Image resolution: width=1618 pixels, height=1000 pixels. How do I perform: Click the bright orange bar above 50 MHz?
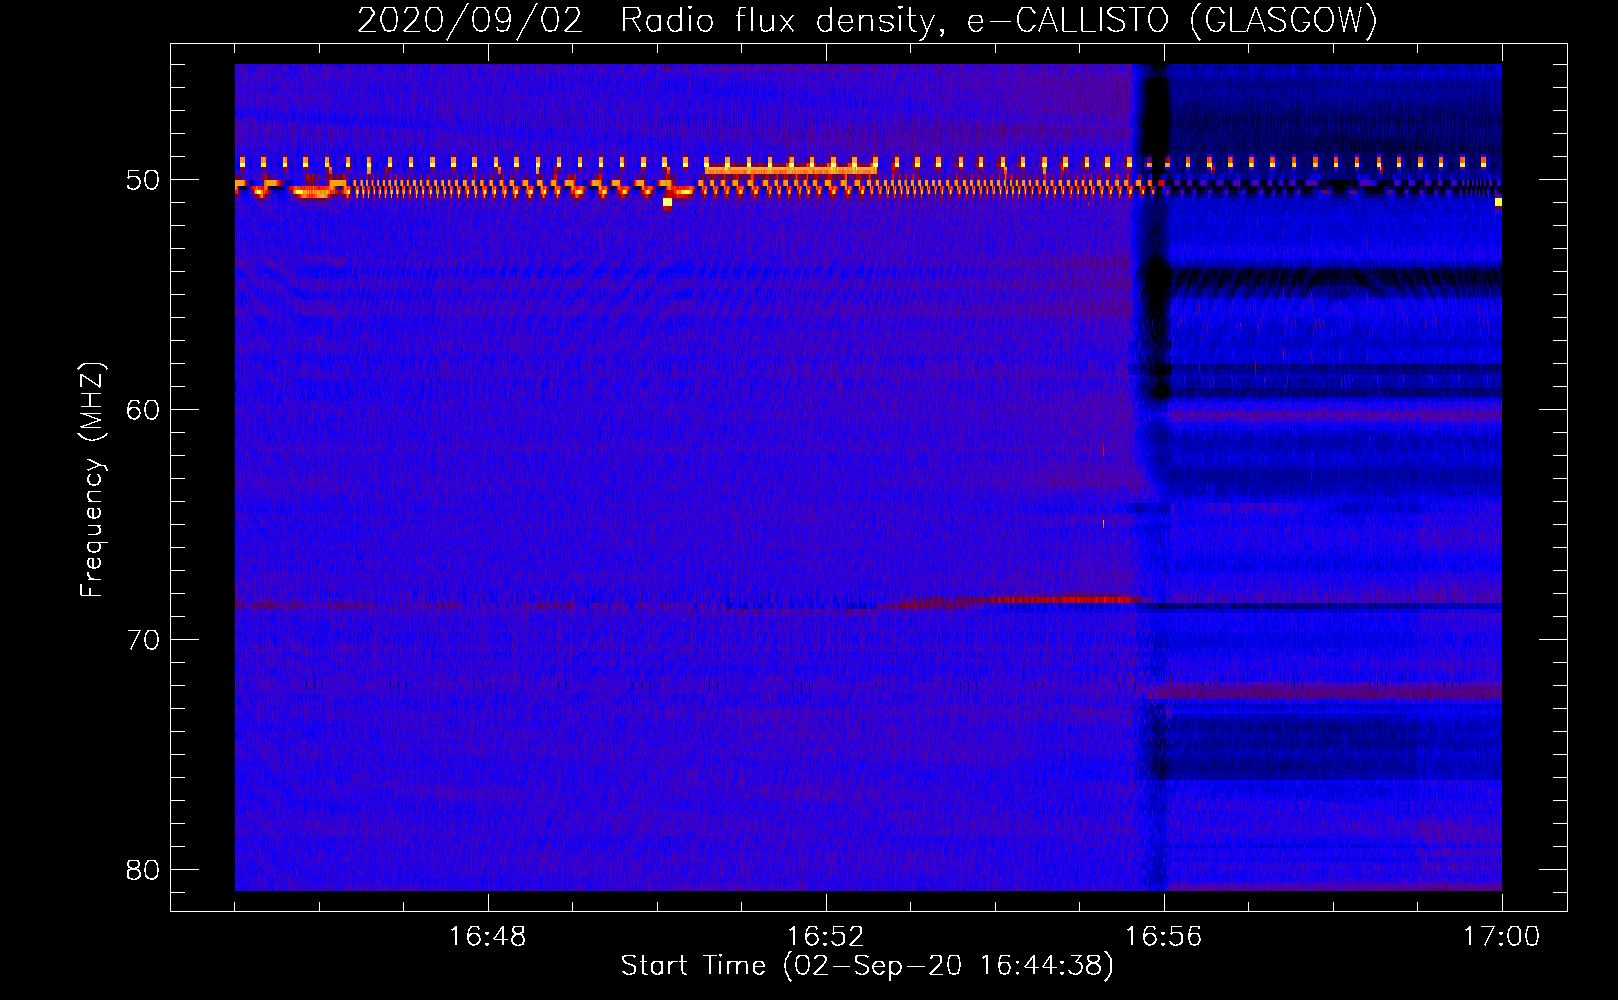[790, 169]
